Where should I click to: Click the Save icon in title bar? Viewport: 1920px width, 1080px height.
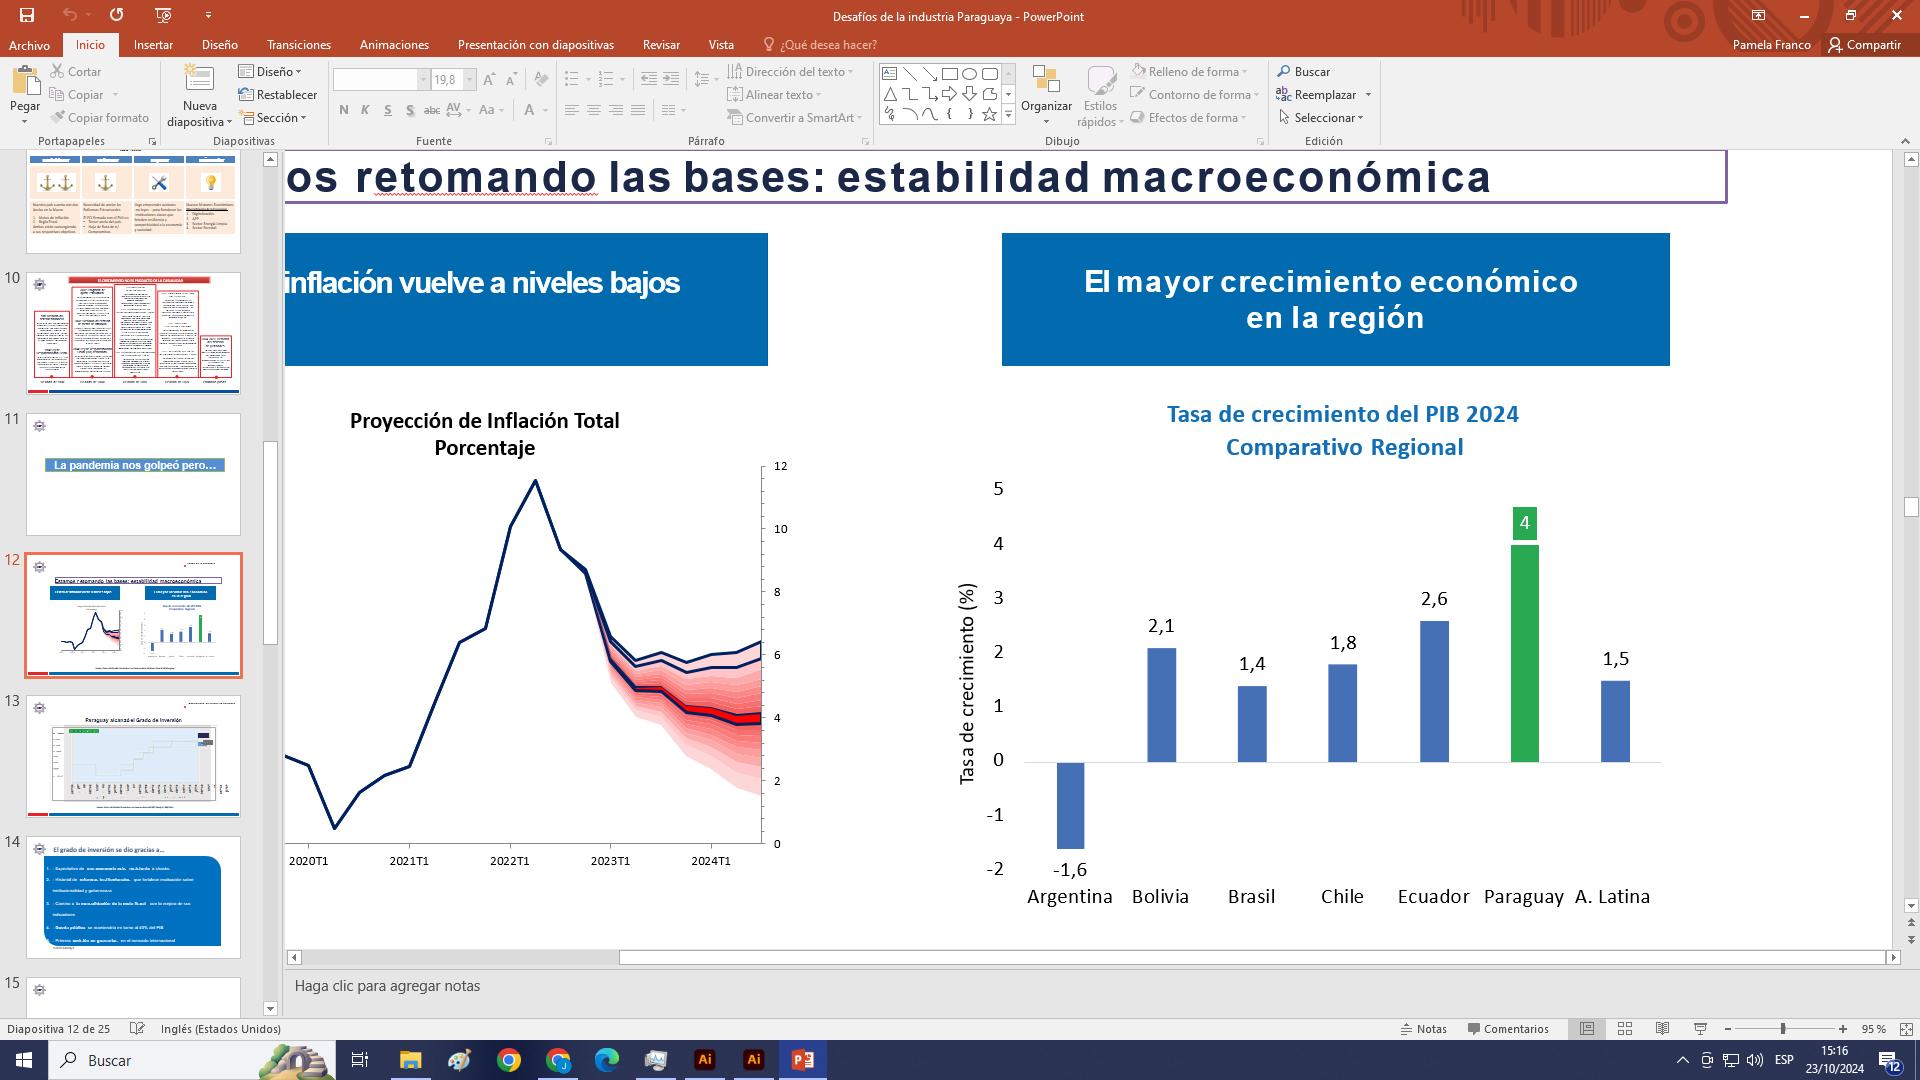(x=27, y=15)
